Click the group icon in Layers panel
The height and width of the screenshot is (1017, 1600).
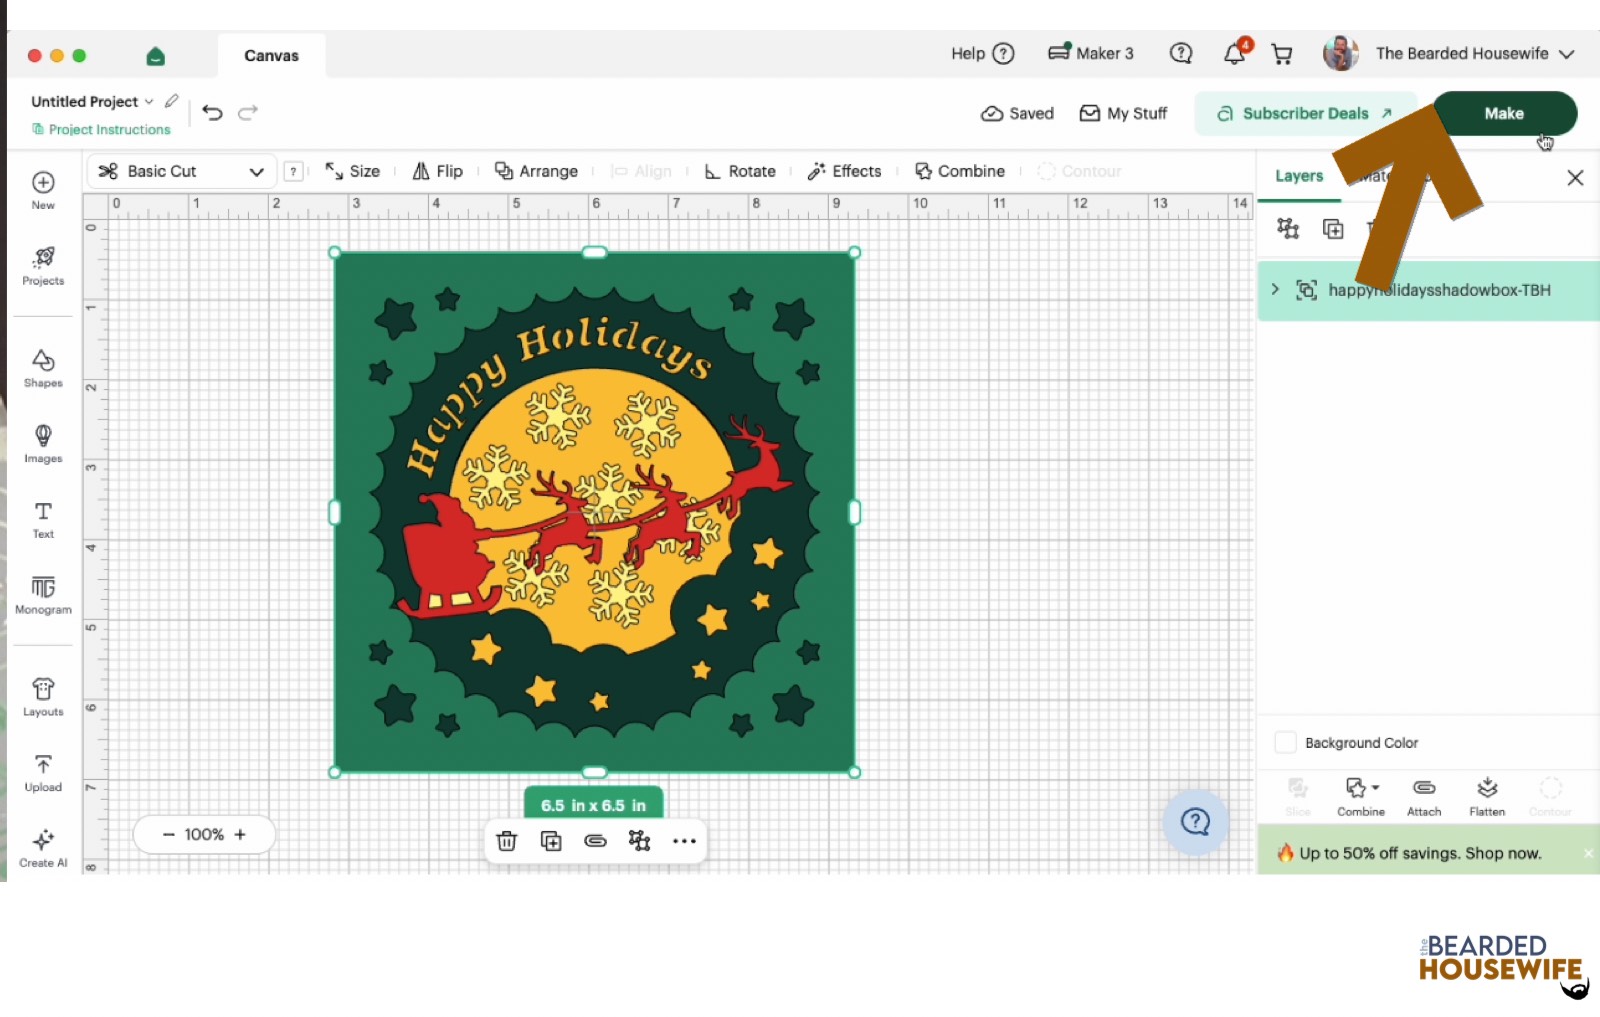pos(1288,228)
